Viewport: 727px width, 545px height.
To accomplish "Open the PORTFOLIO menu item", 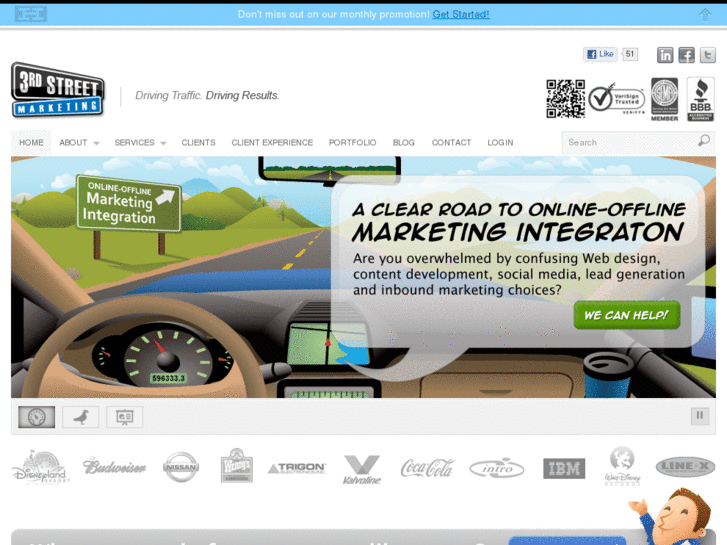I will tap(352, 142).
